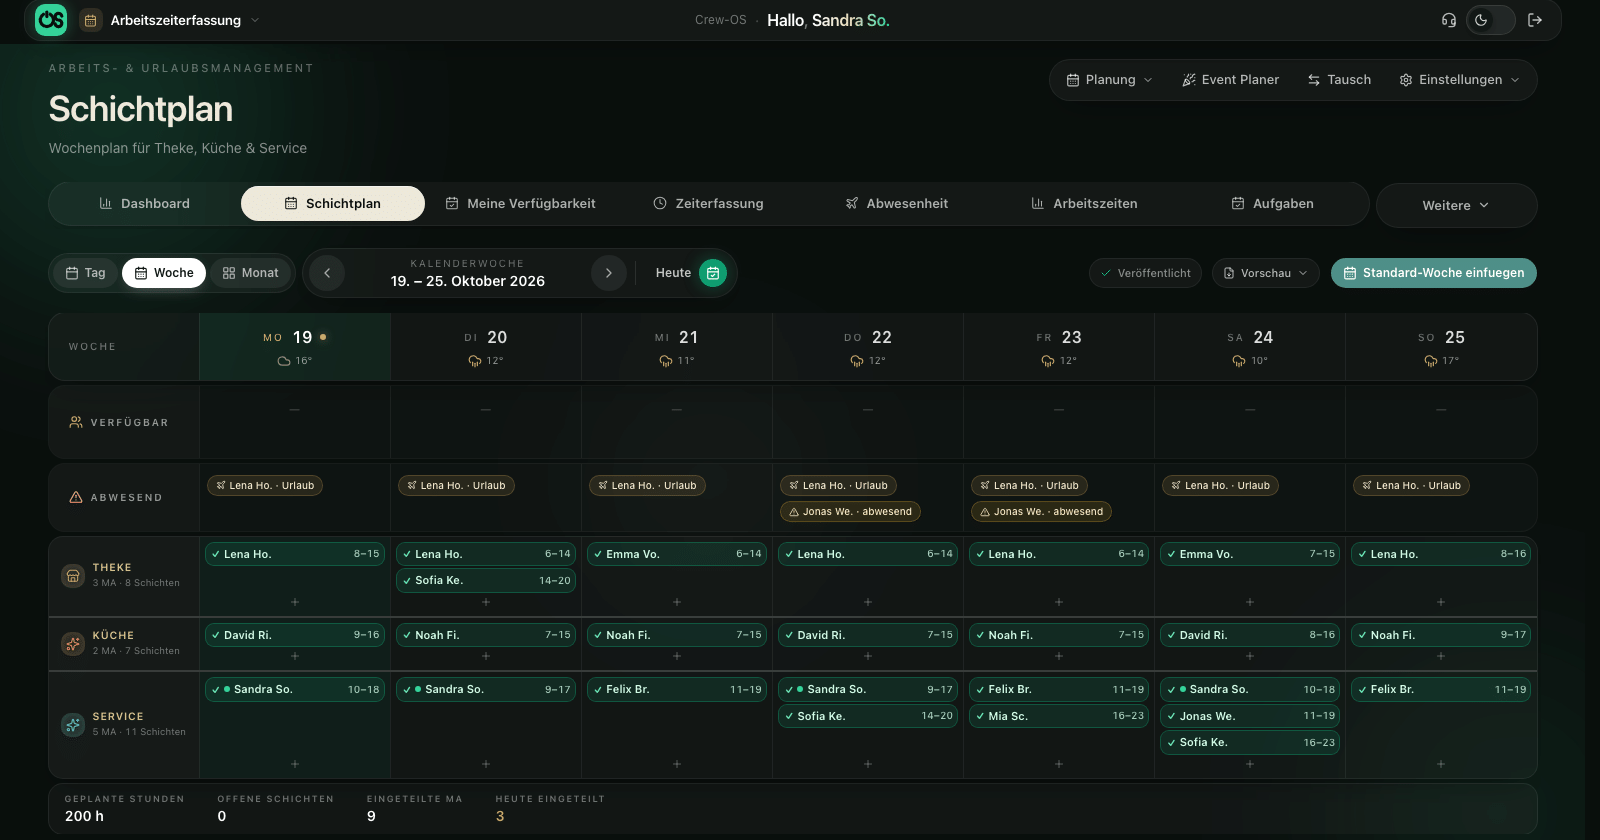Image resolution: width=1600 pixels, height=840 pixels.
Task: Toggle the dark mode moon switch
Action: (1490, 20)
